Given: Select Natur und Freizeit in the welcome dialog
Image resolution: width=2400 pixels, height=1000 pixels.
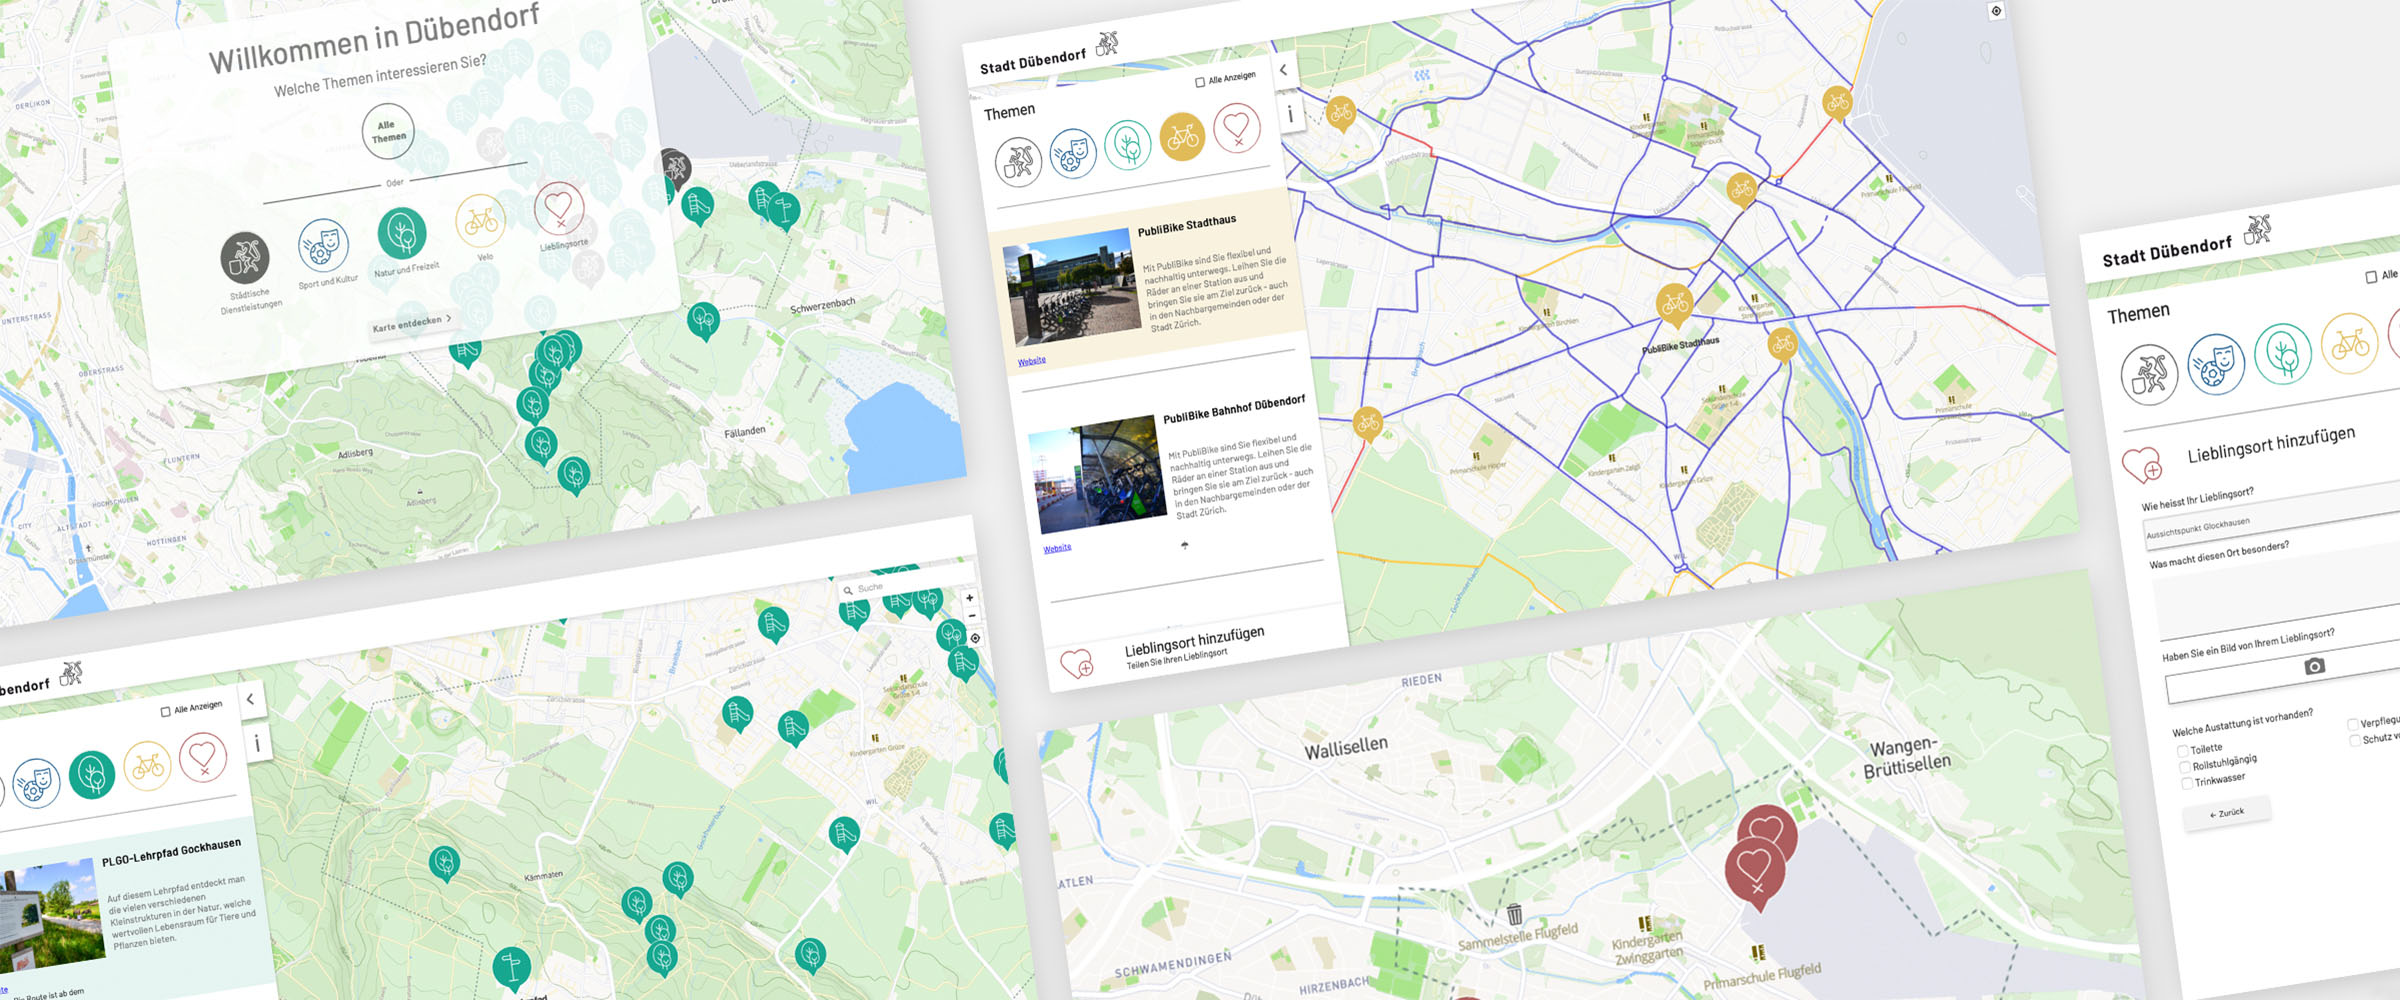Looking at the screenshot, I should point(402,233).
